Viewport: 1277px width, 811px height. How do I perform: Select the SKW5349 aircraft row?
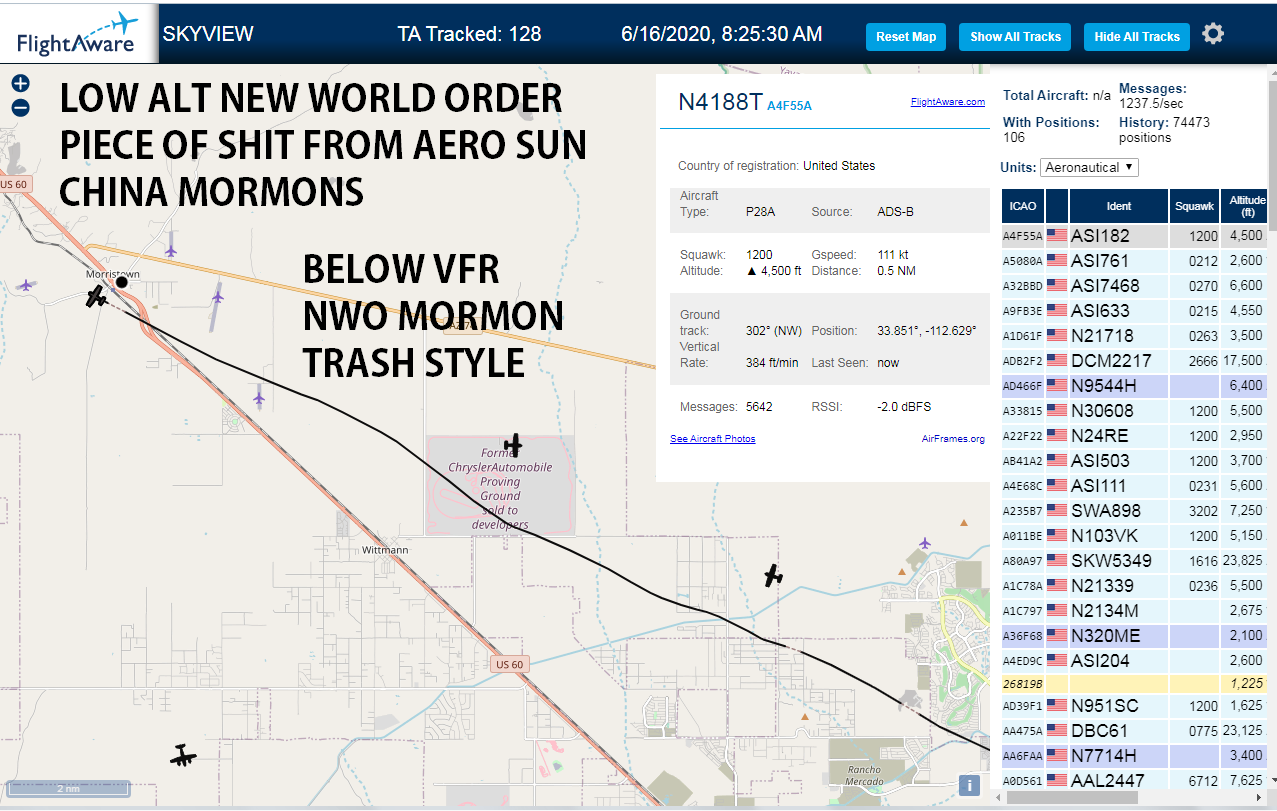pyautogui.click(x=1135, y=561)
